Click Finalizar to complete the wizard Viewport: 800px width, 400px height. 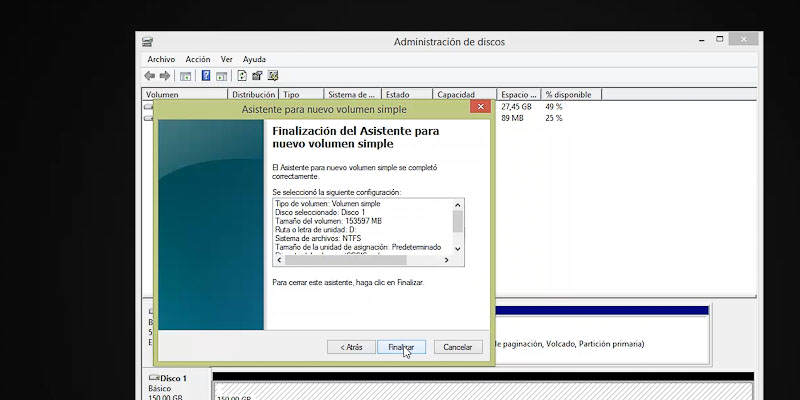click(401, 347)
